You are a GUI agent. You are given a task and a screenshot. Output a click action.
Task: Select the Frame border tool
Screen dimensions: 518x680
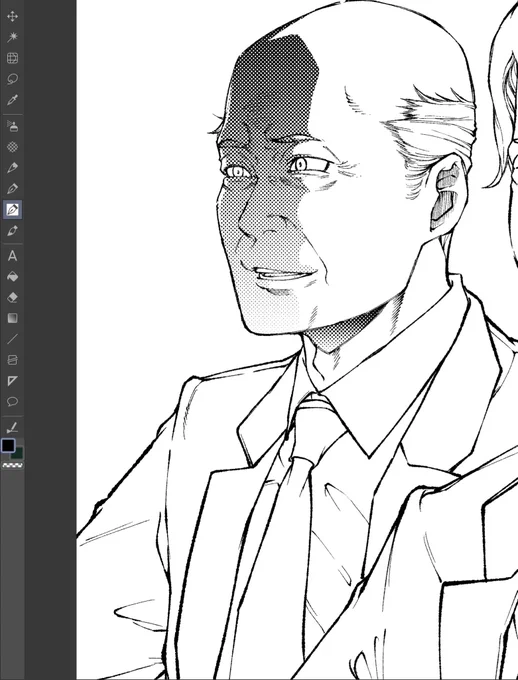tap(12, 360)
